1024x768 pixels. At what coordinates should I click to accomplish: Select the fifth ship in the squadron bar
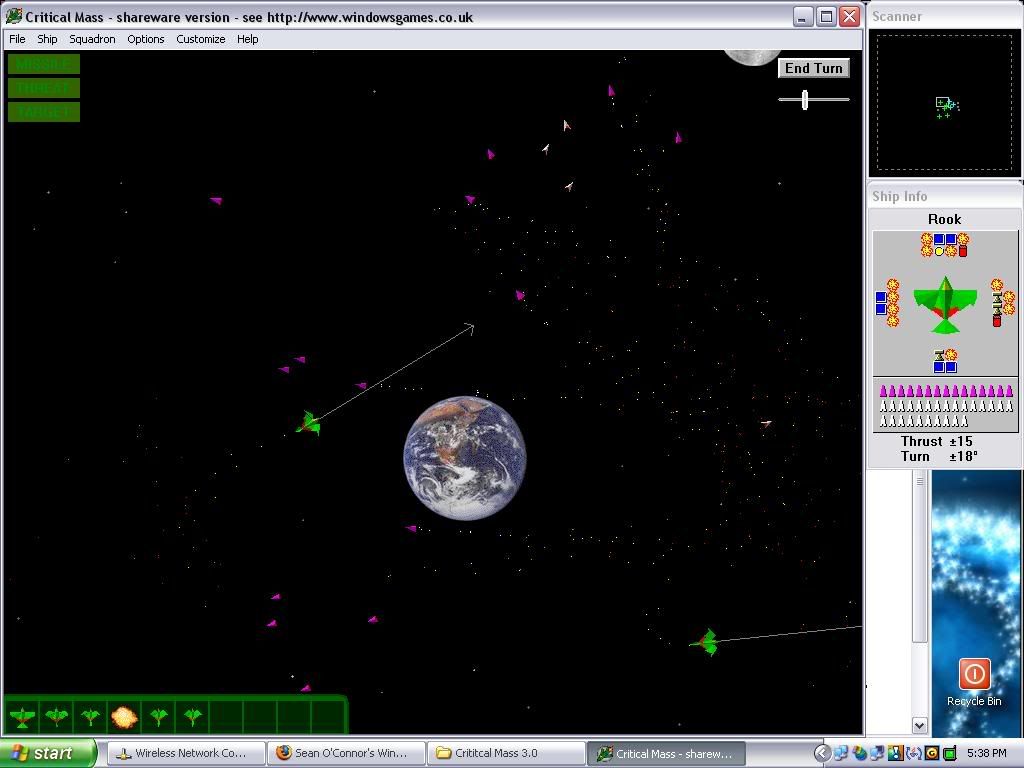pos(158,717)
